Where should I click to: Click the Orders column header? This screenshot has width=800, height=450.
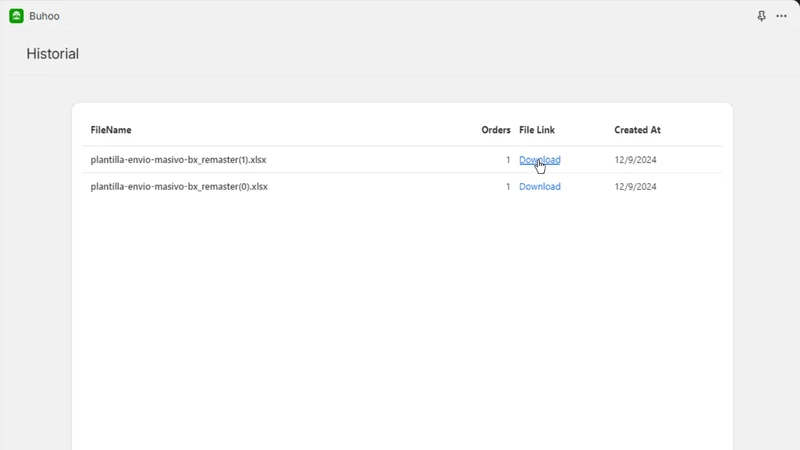(x=495, y=130)
